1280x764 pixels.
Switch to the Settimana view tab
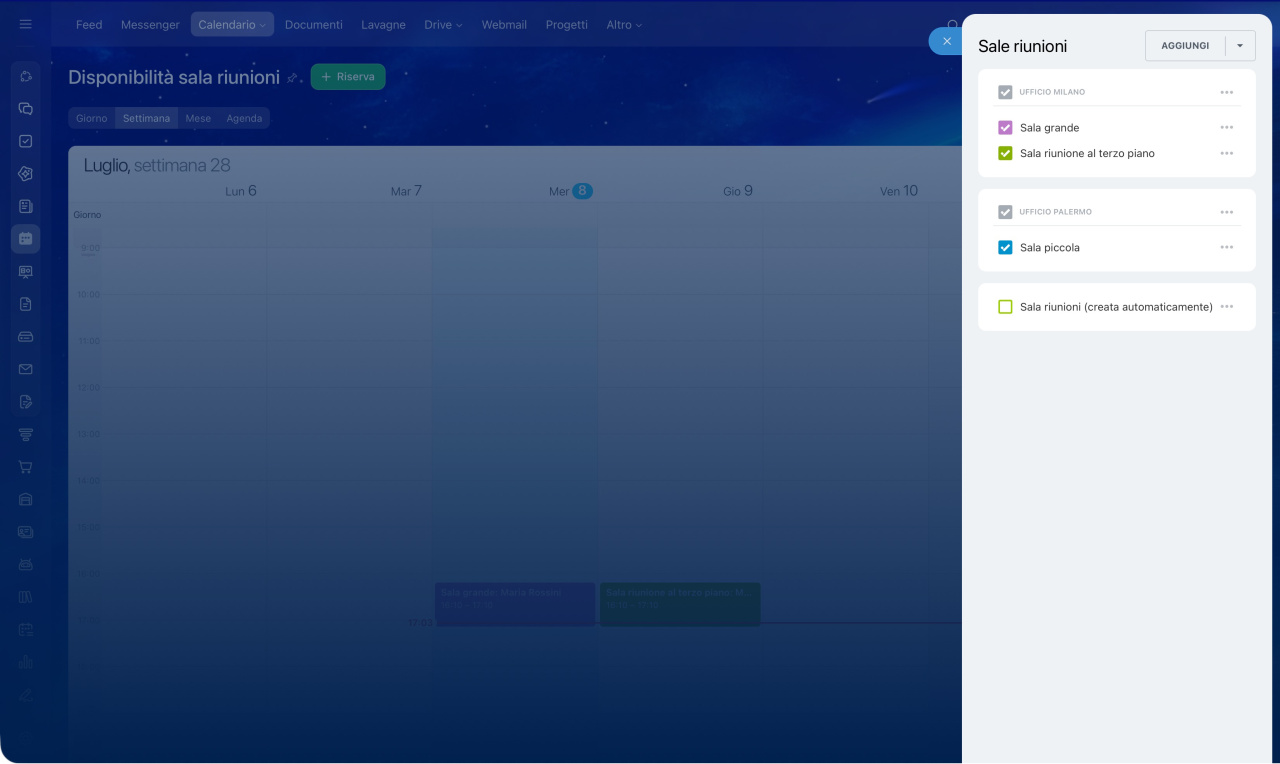point(147,118)
